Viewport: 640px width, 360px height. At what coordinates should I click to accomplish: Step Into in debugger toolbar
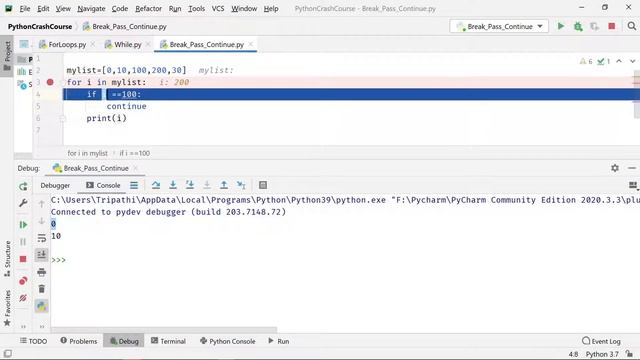[x=173, y=185]
